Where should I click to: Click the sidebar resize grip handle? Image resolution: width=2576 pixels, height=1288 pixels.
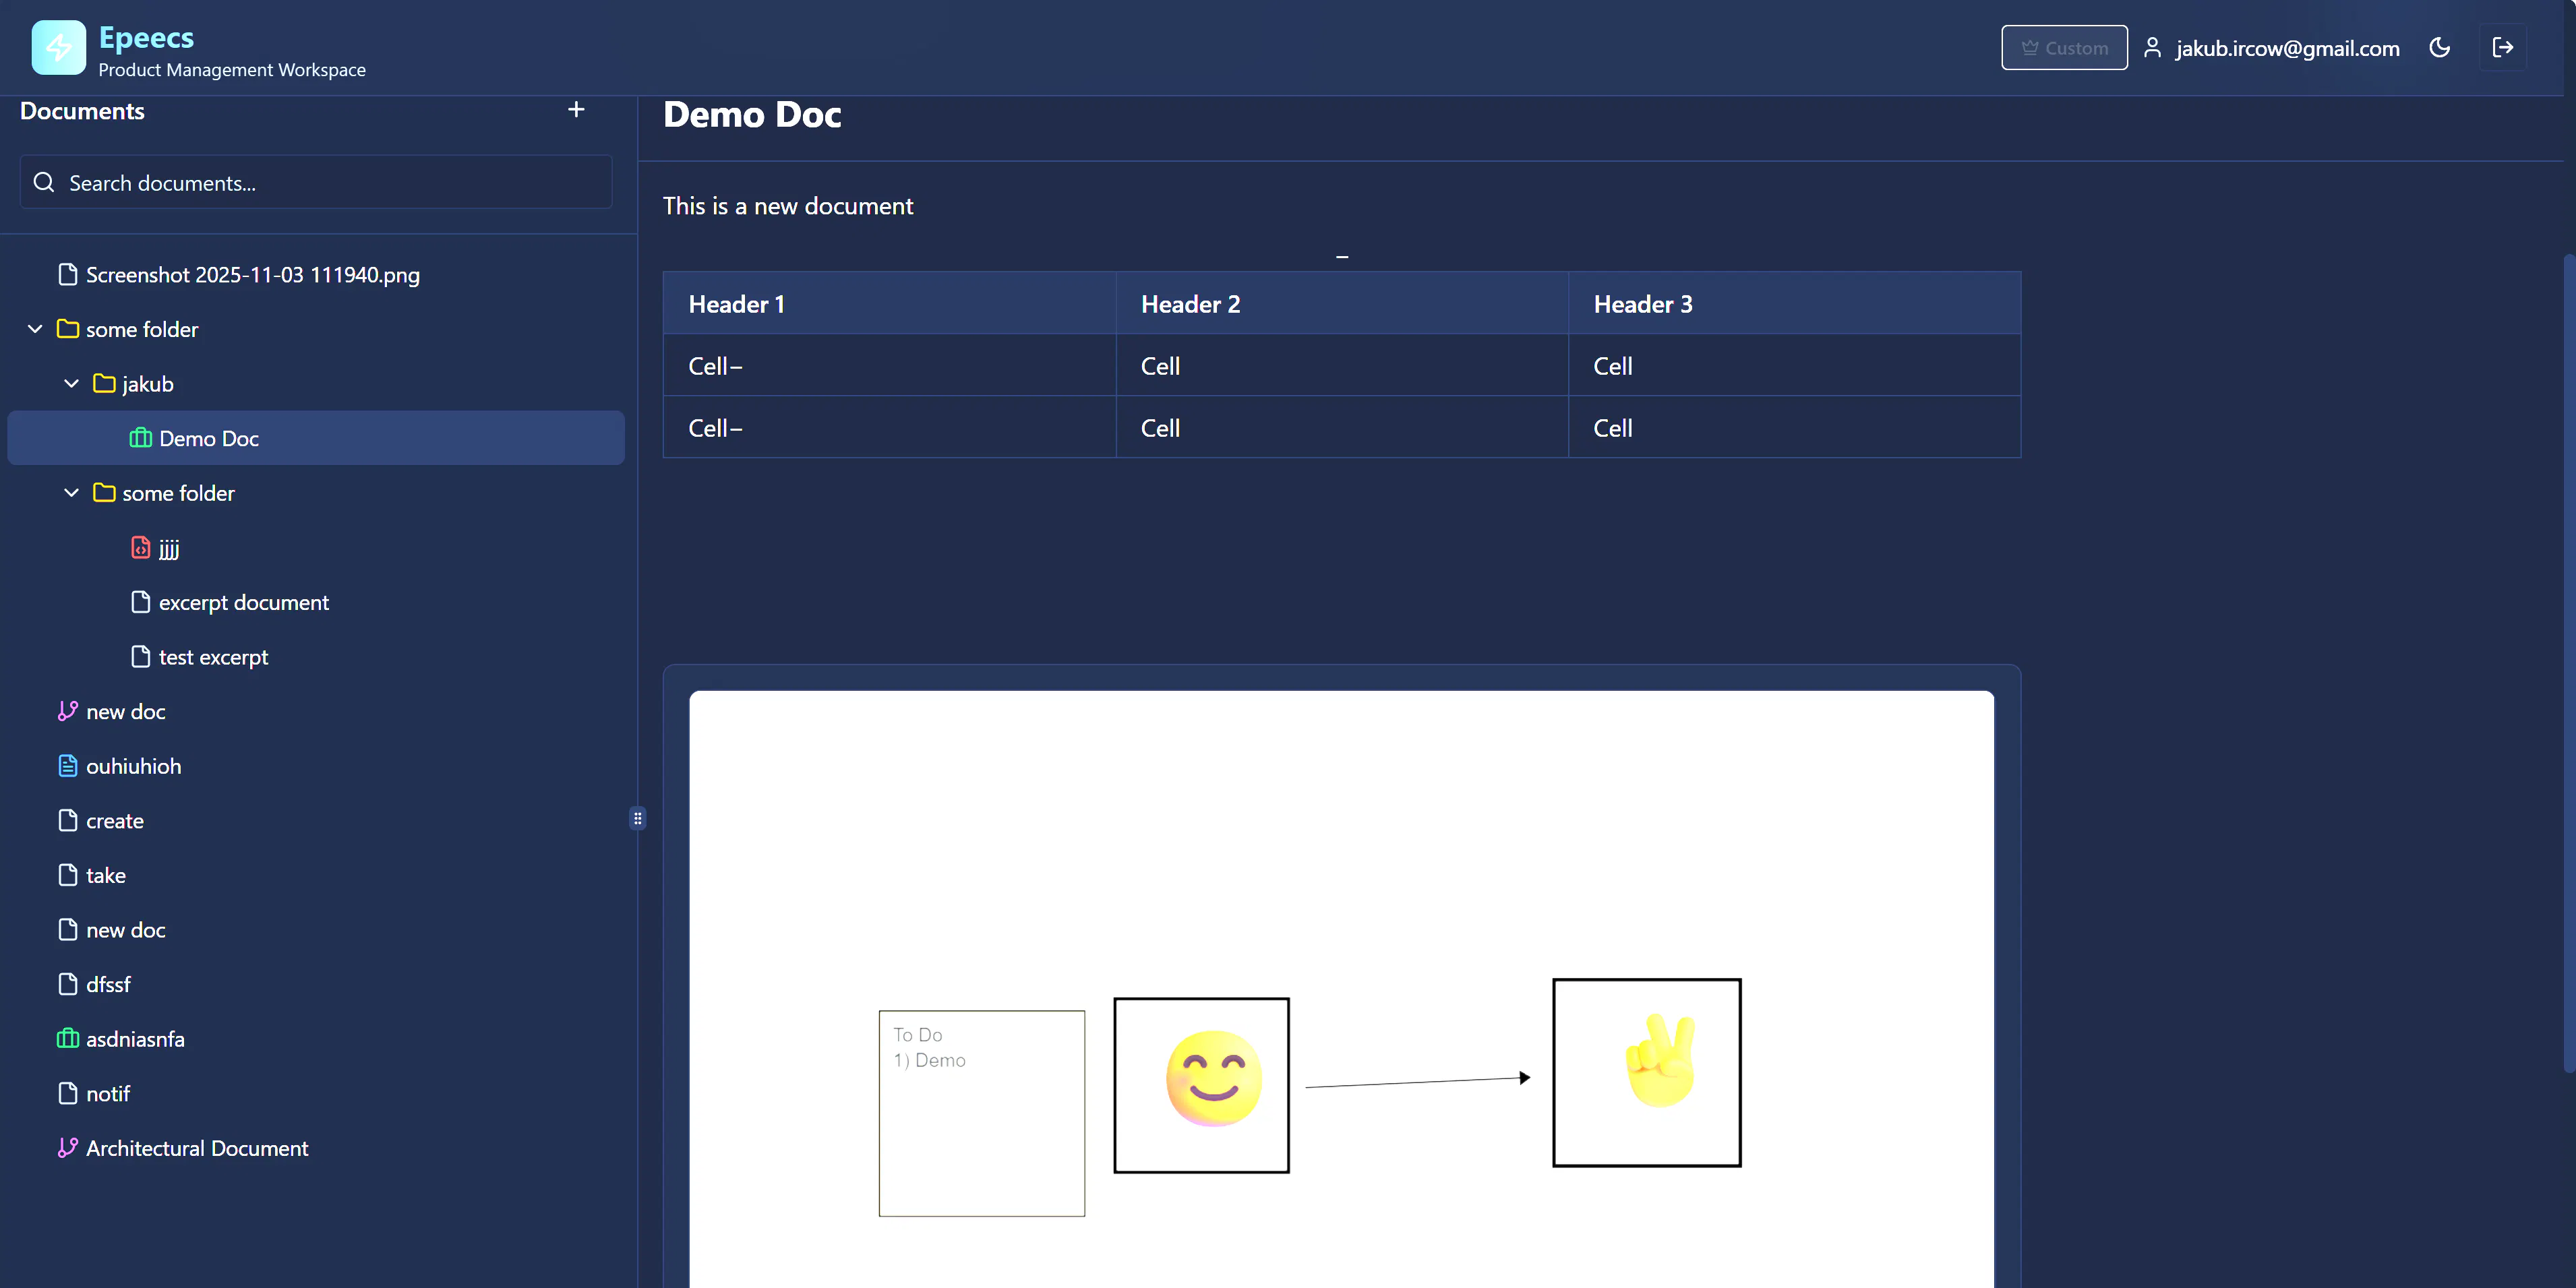point(638,818)
